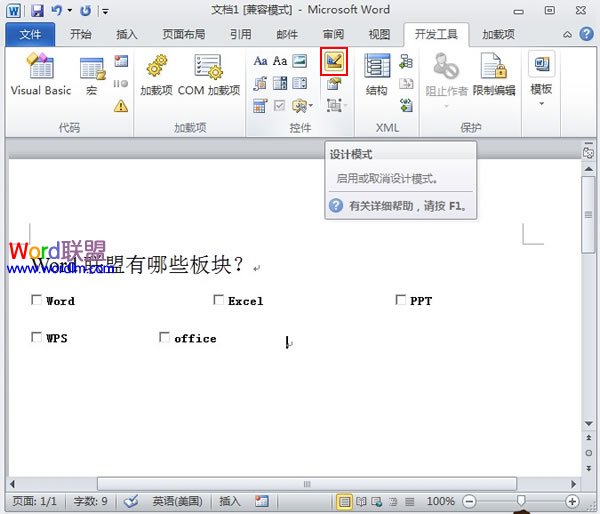The height and width of the screenshot is (514, 600).
Task: Switch to outline view in status bar
Action: [393, 501]
